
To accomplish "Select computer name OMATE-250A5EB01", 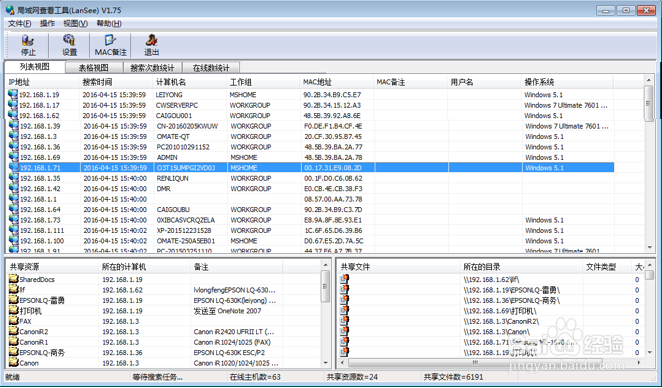I will (x=186, y=241).
